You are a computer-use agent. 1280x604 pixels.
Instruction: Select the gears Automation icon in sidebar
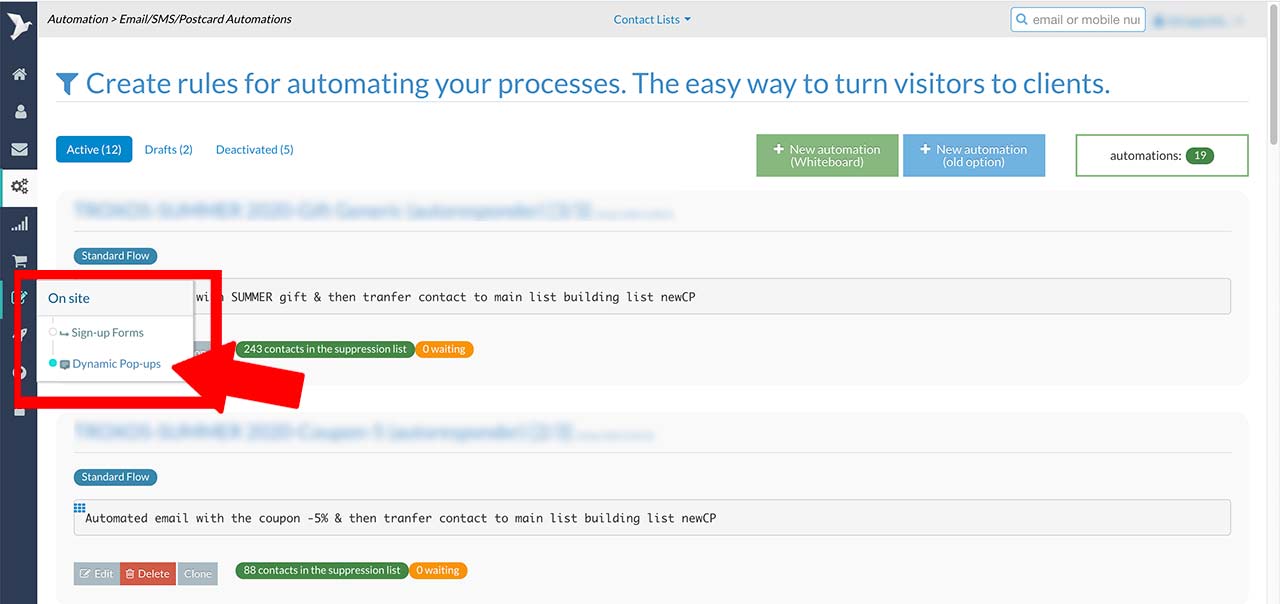(x=19, y=187)
